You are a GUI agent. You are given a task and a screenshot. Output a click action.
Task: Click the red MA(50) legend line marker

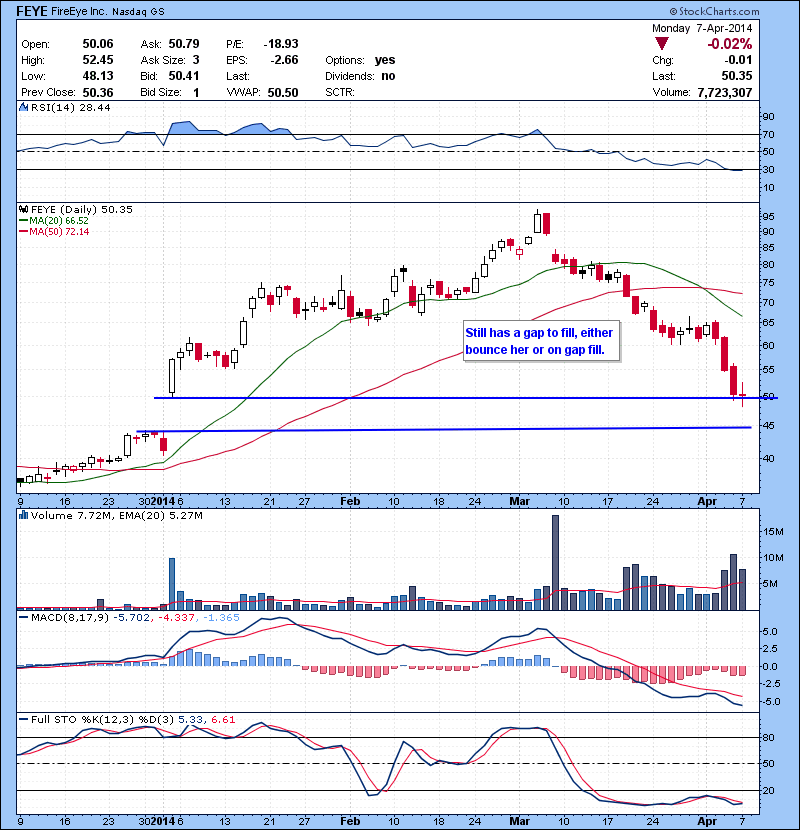(24, 231)
